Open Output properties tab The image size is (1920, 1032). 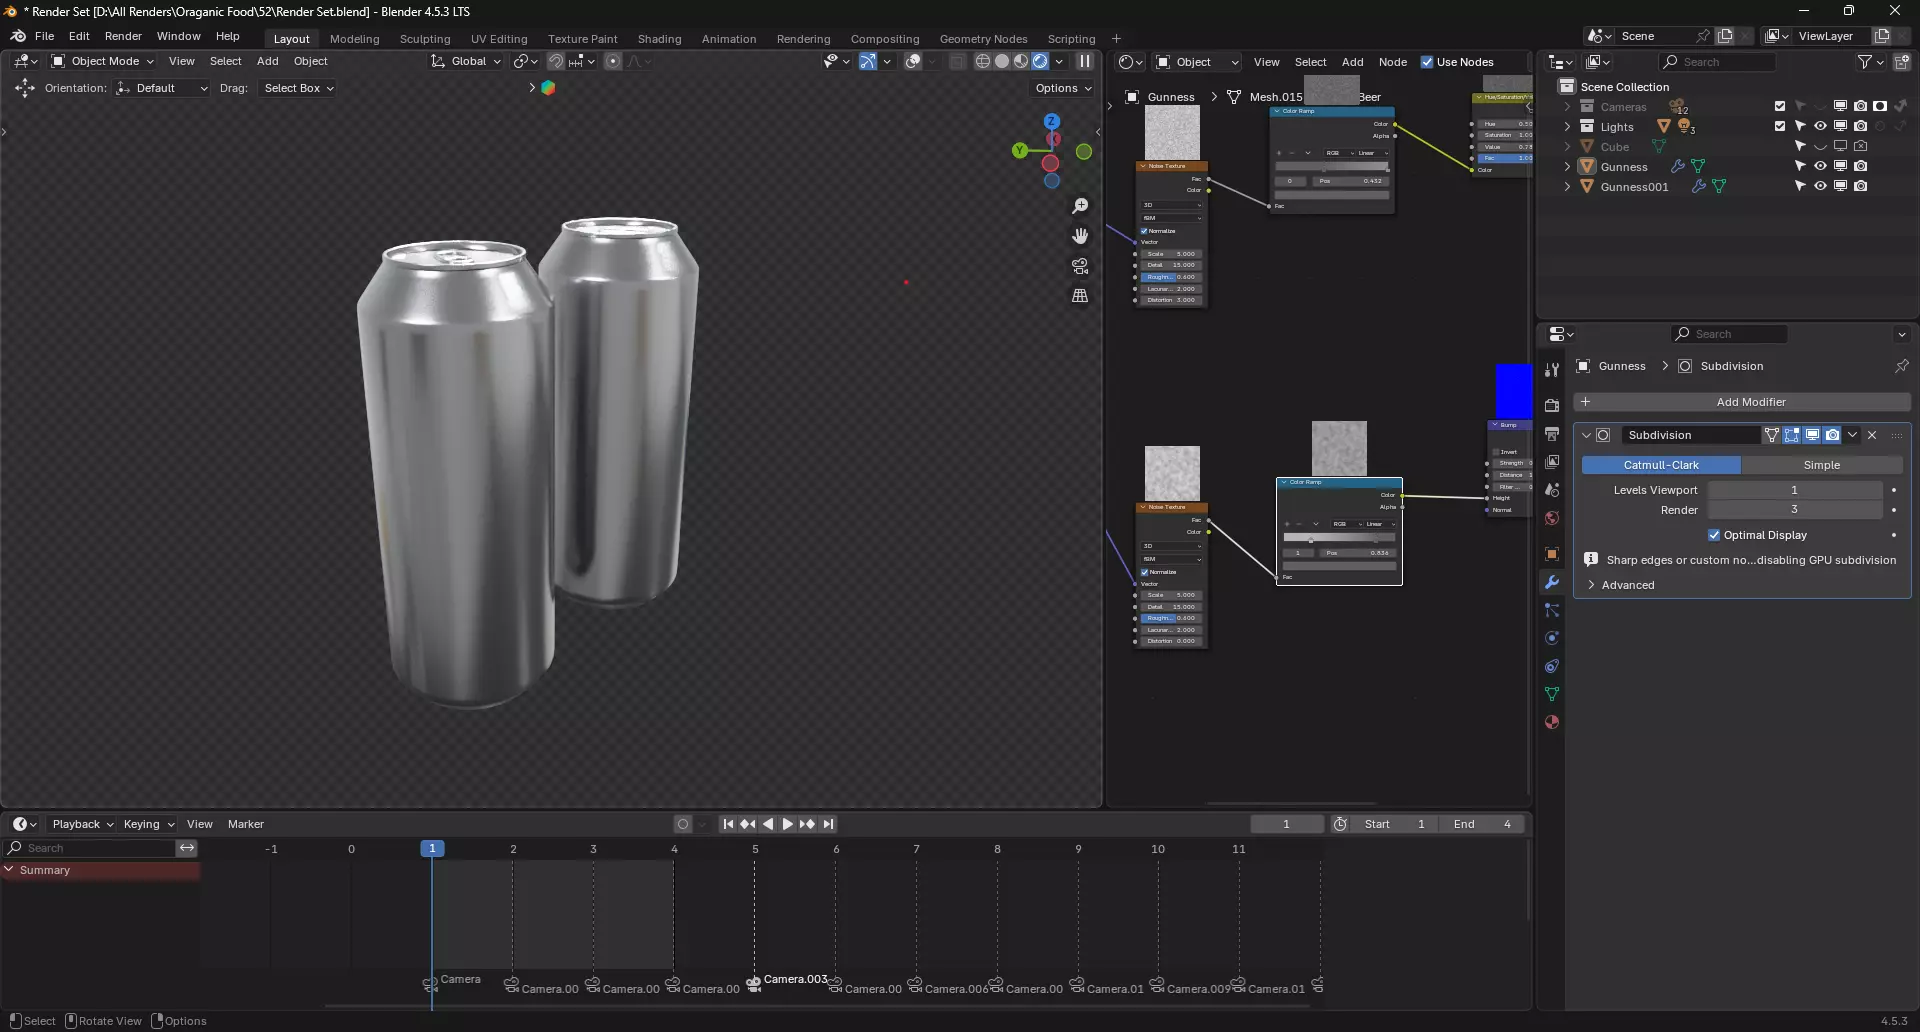[1552, 434]
